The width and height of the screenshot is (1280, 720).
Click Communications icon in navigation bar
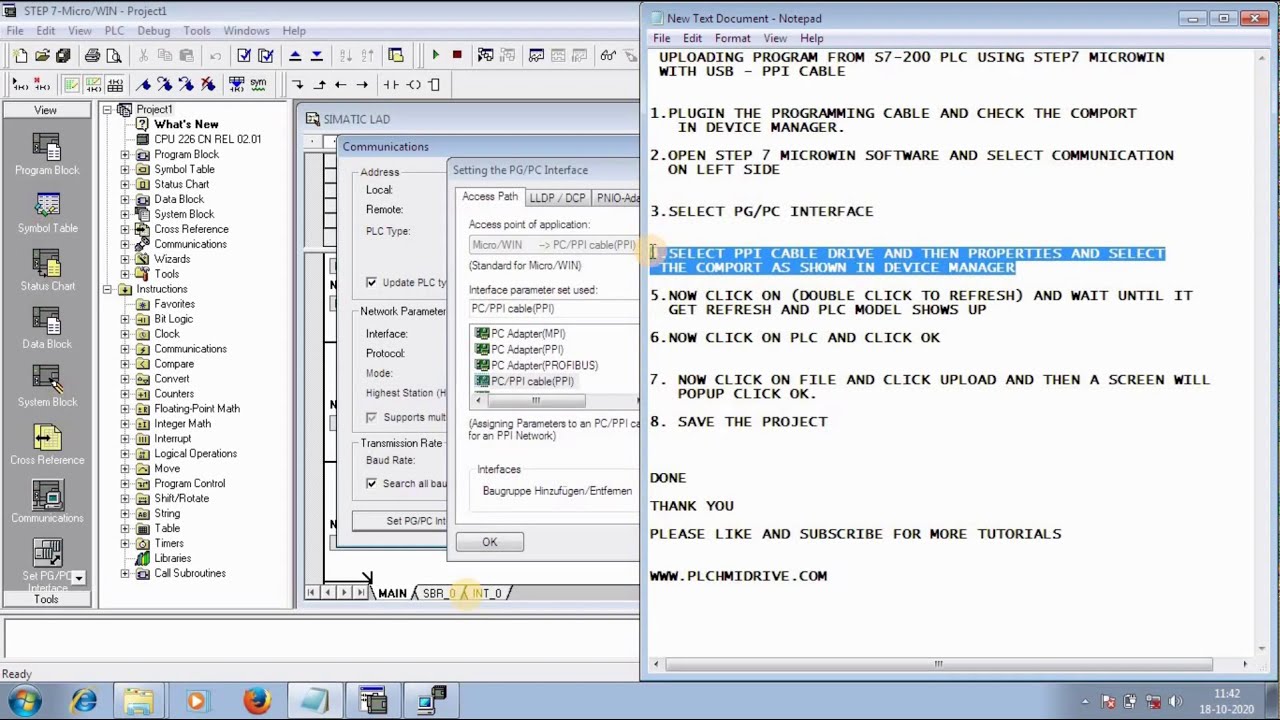[x=46, y=503]
